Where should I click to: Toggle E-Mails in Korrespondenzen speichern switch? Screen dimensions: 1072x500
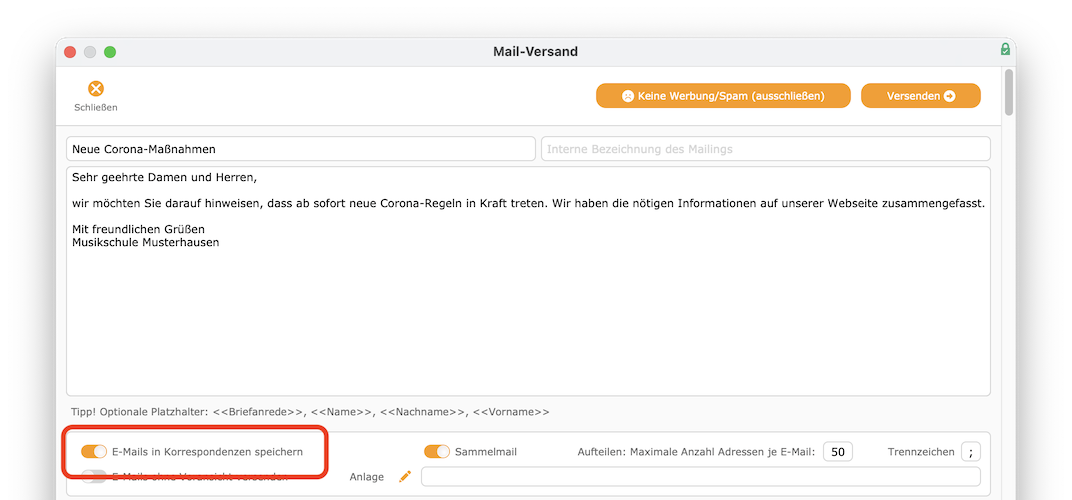pyautogui.click(x=94, y=451)
